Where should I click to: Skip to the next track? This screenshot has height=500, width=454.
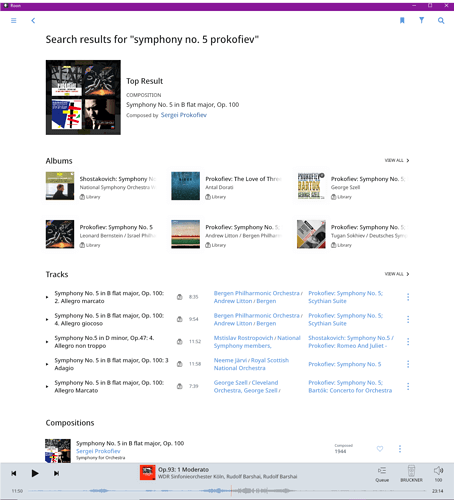(56, 473)
